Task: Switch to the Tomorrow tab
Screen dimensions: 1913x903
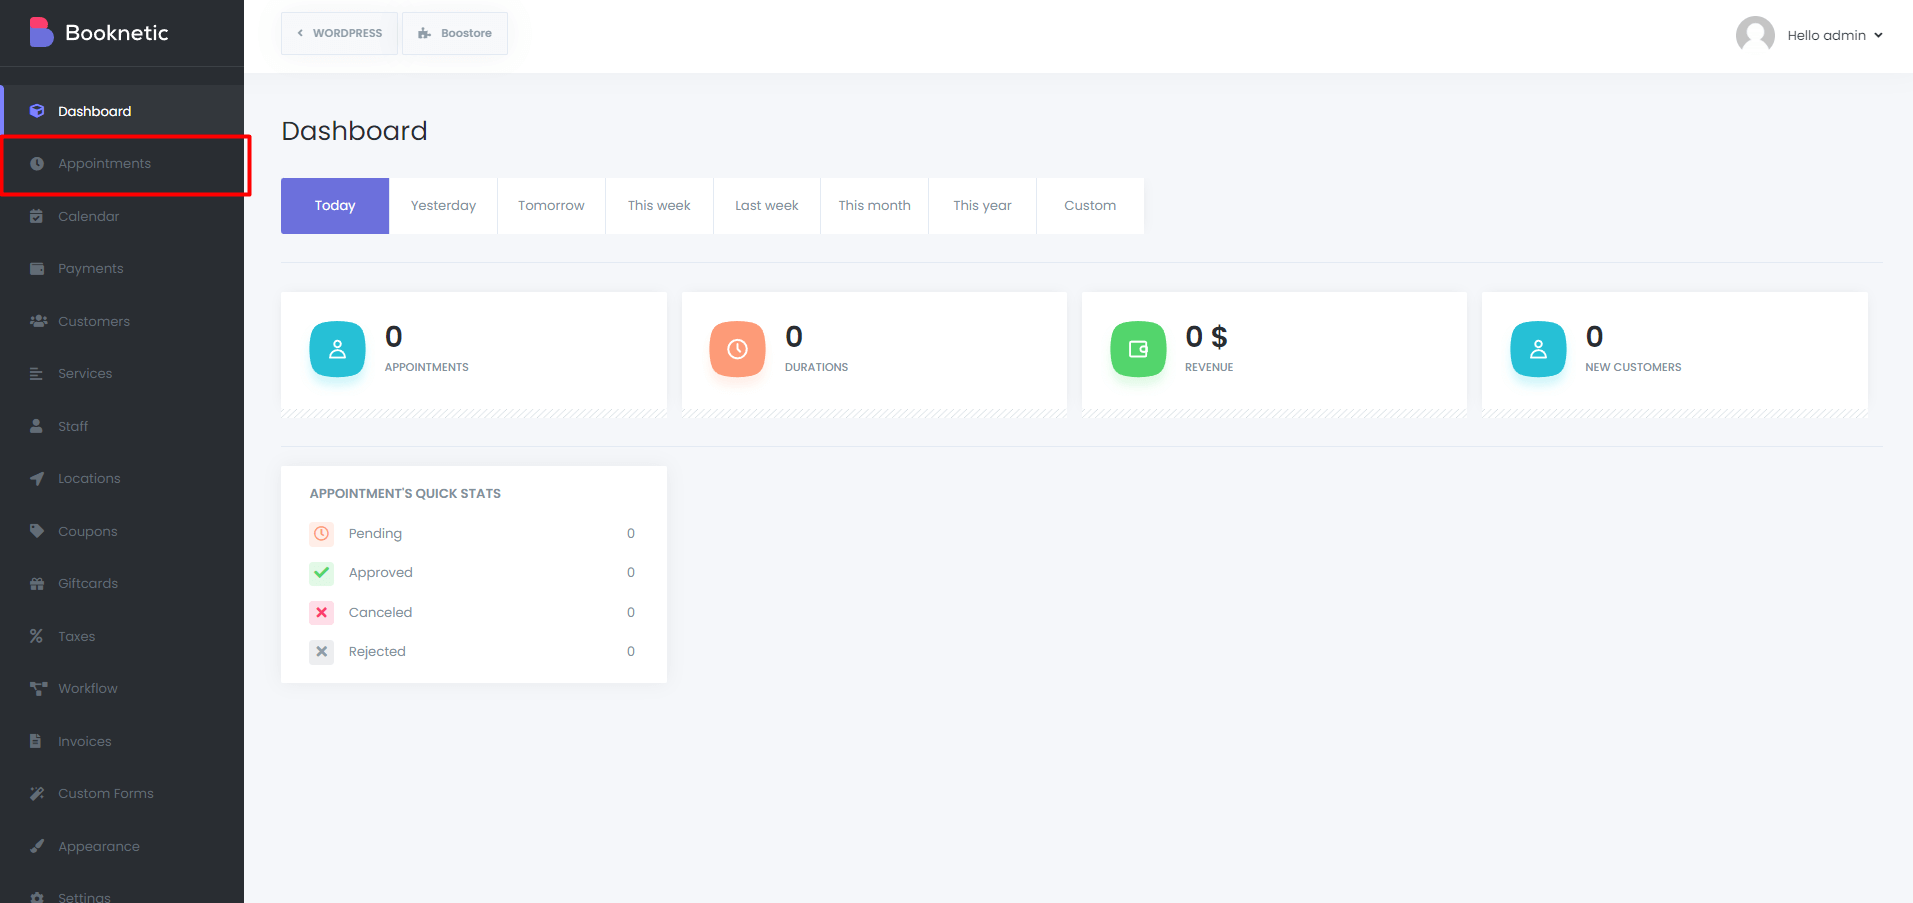Action: 551,206
